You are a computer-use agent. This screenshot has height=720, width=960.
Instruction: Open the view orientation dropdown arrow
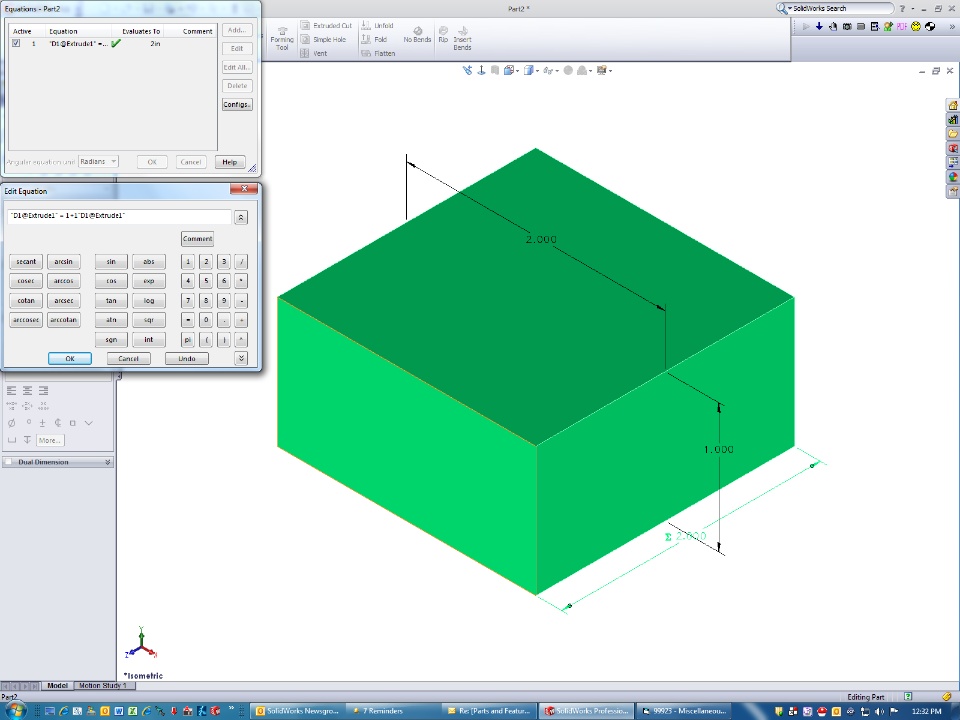pos(517,71)
